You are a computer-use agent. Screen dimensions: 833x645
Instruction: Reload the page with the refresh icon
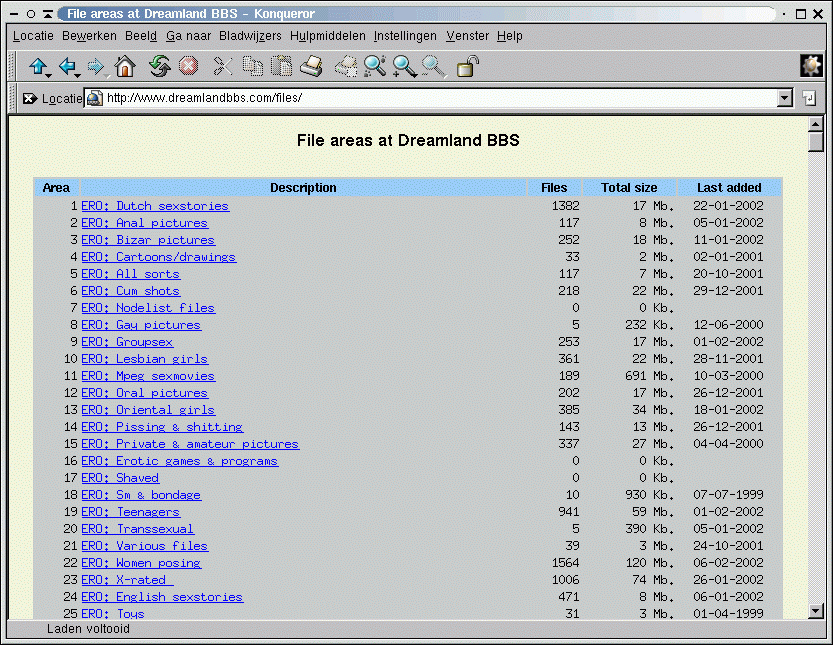159,67
